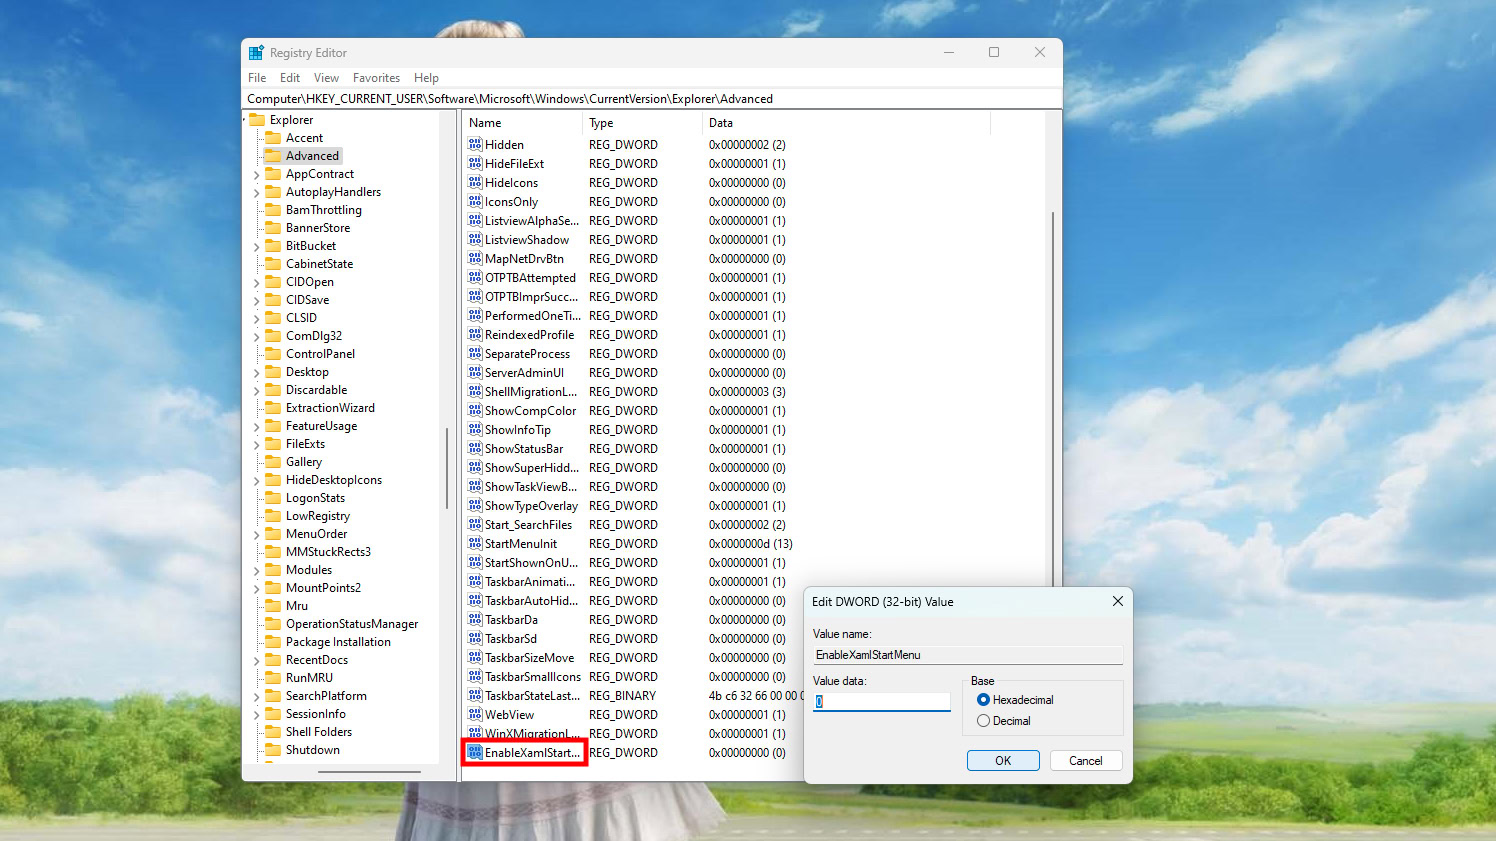Expand the AppContract tree node
The image size is (1496, 841).
tap(257, 175)
